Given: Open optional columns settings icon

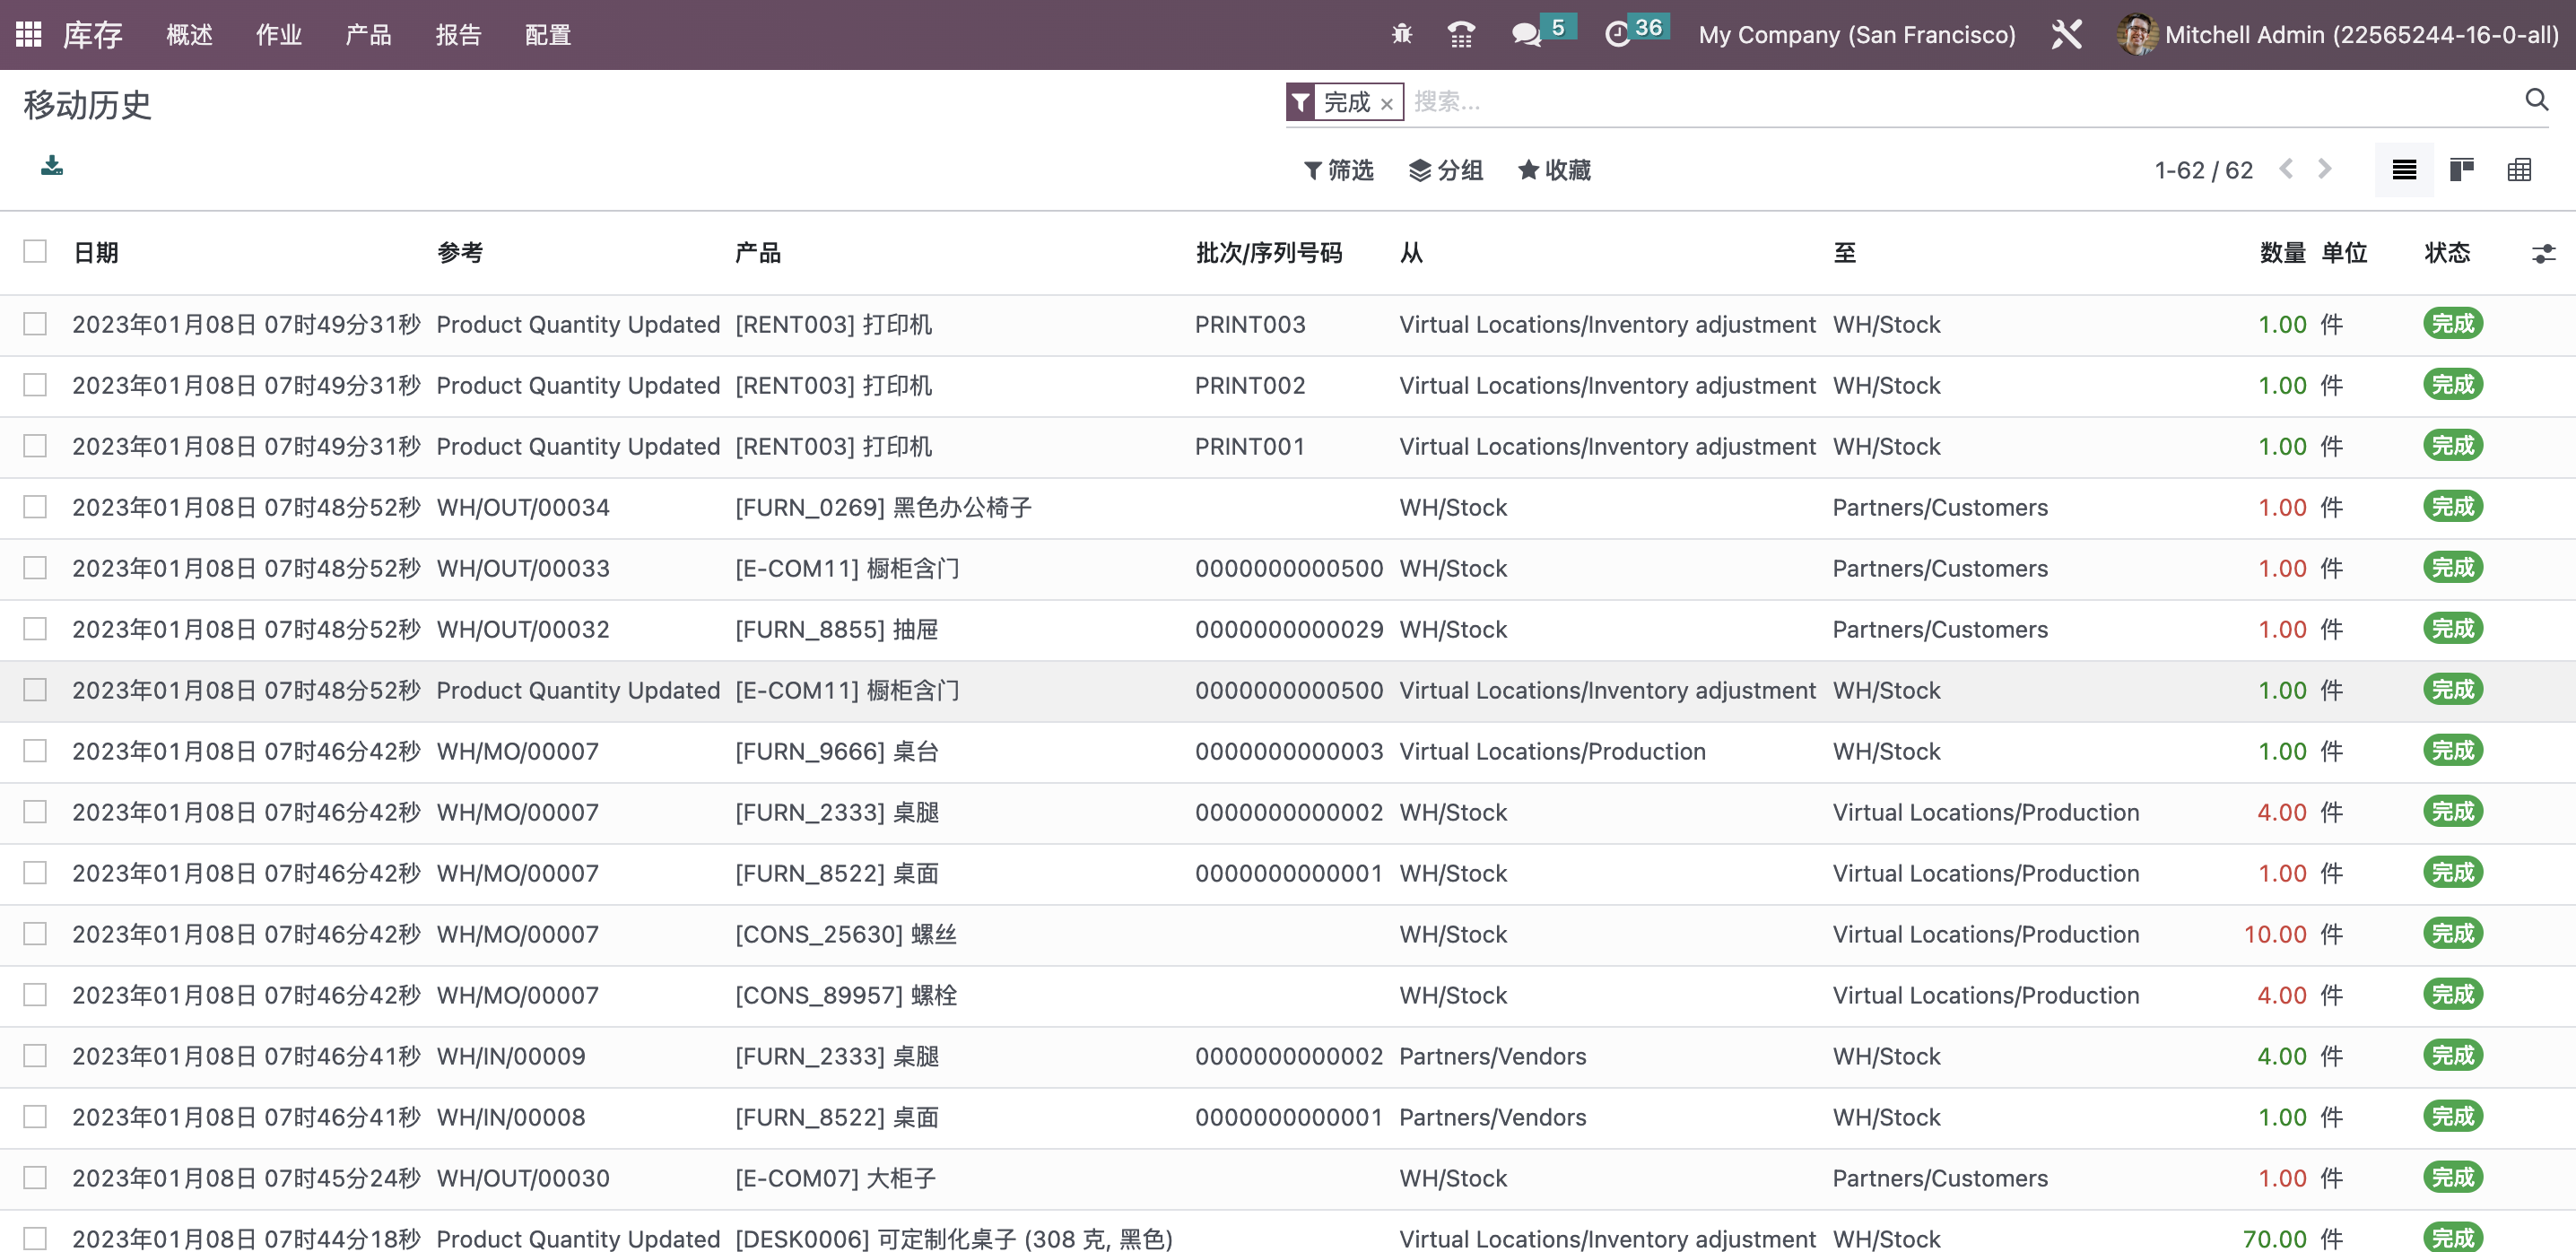Looking at the screenshot, I should [2543, 254].
